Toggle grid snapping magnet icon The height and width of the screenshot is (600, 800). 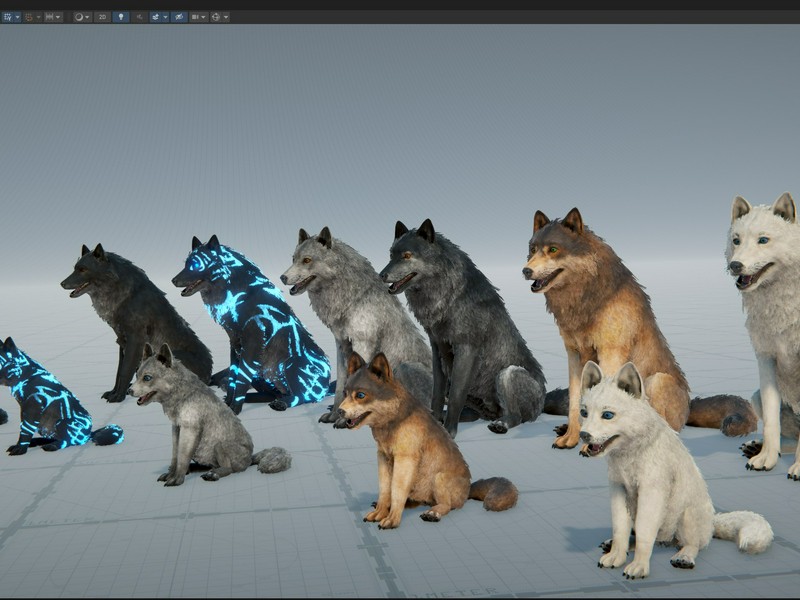pyautogui.click(x=29, y=17)
